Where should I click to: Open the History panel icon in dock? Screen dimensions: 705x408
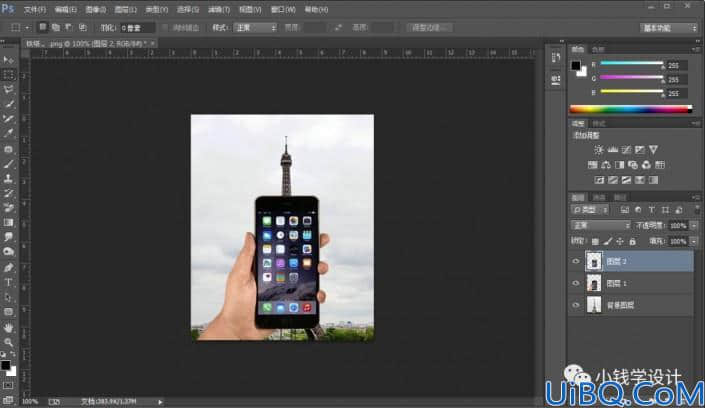[x=556, y=57]
